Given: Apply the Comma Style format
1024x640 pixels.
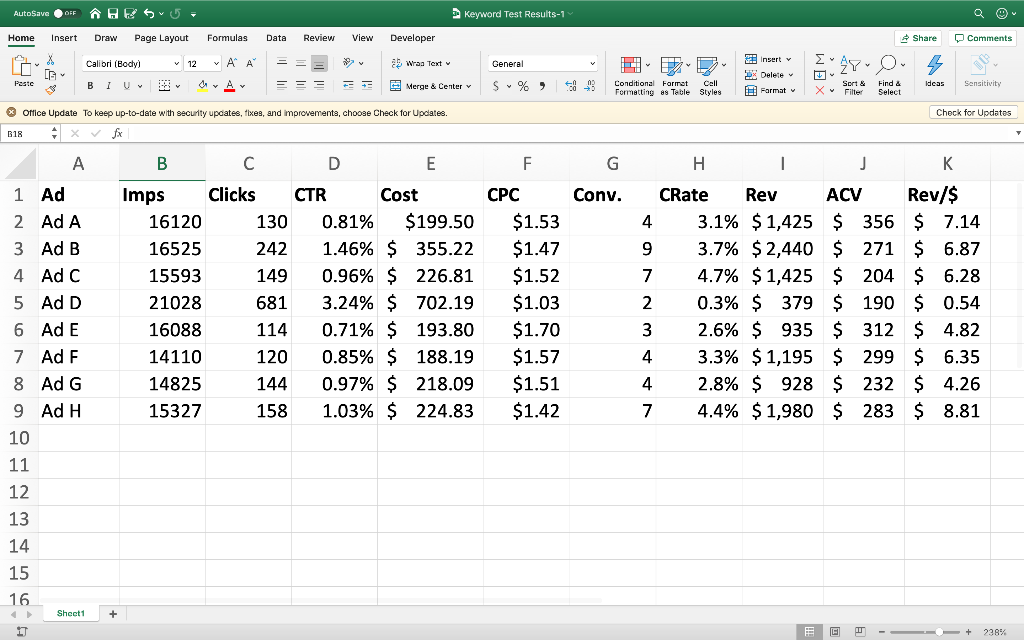Looking at the screenshot, I should pos(542,86).
